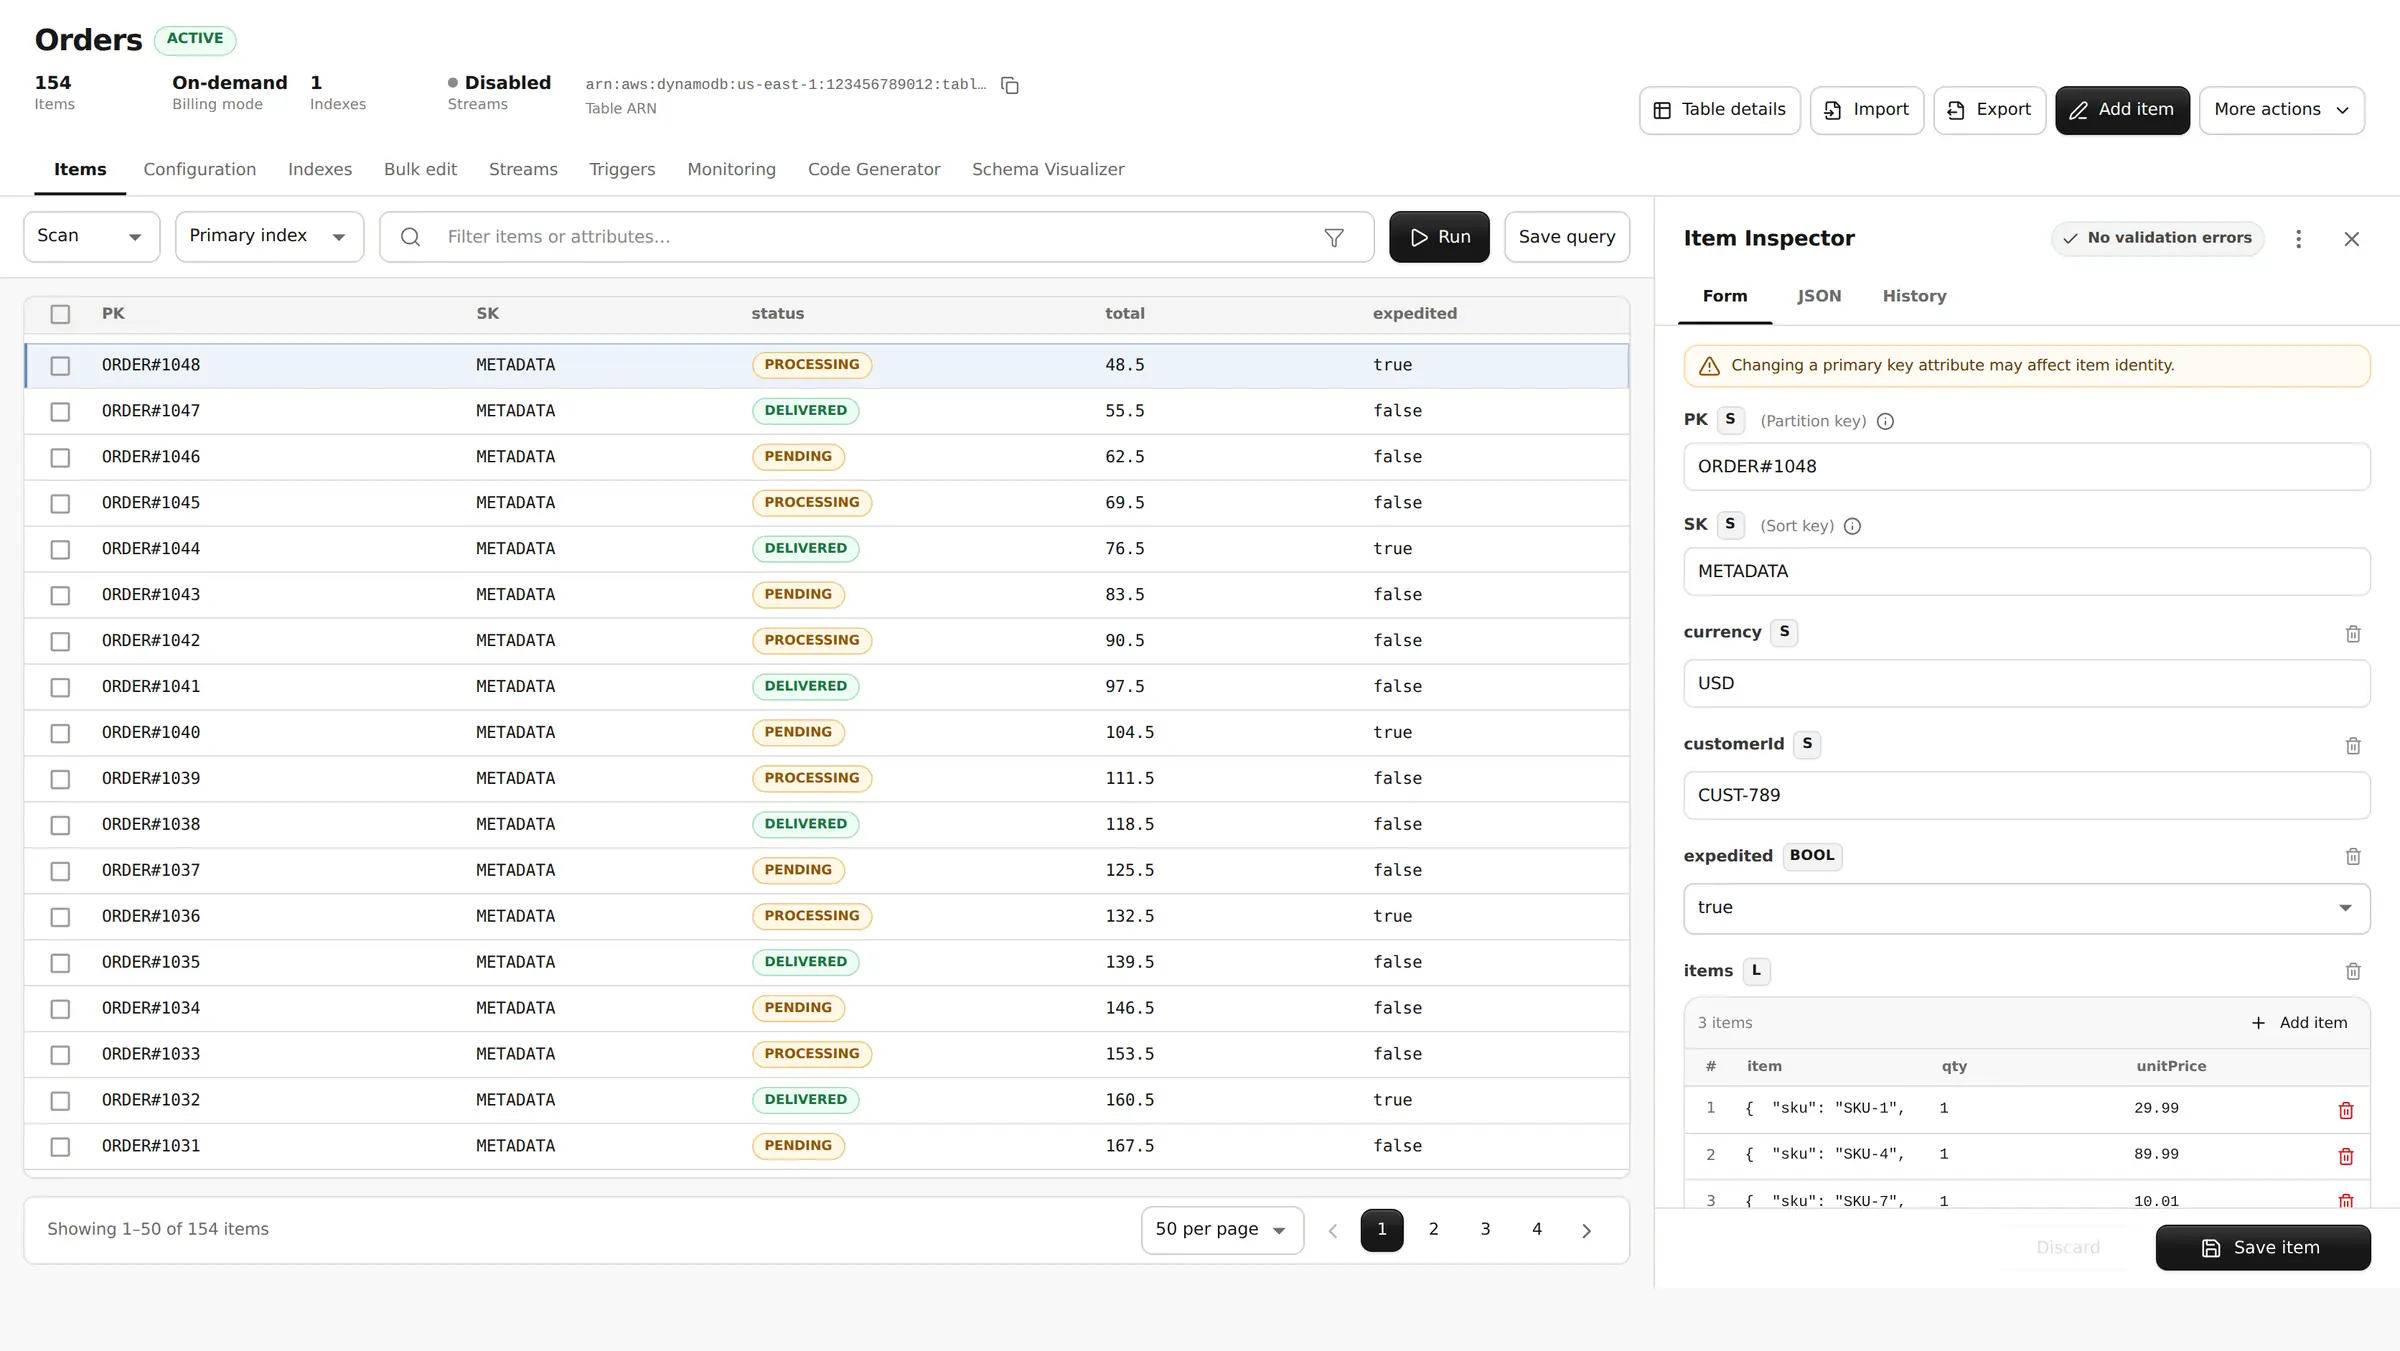Check the ORDER#1040 row checkbox

[60, 734]
